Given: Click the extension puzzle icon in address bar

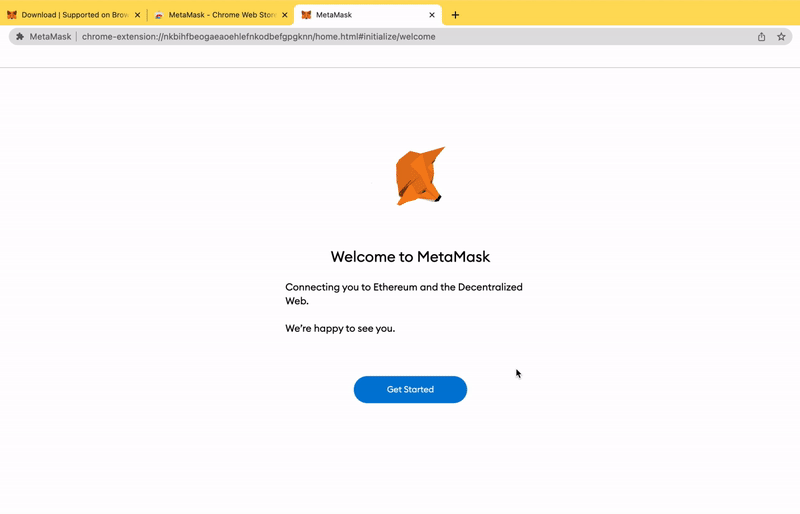Looking at the screenshot, I should pyautogui.click(x=20, y=36).
